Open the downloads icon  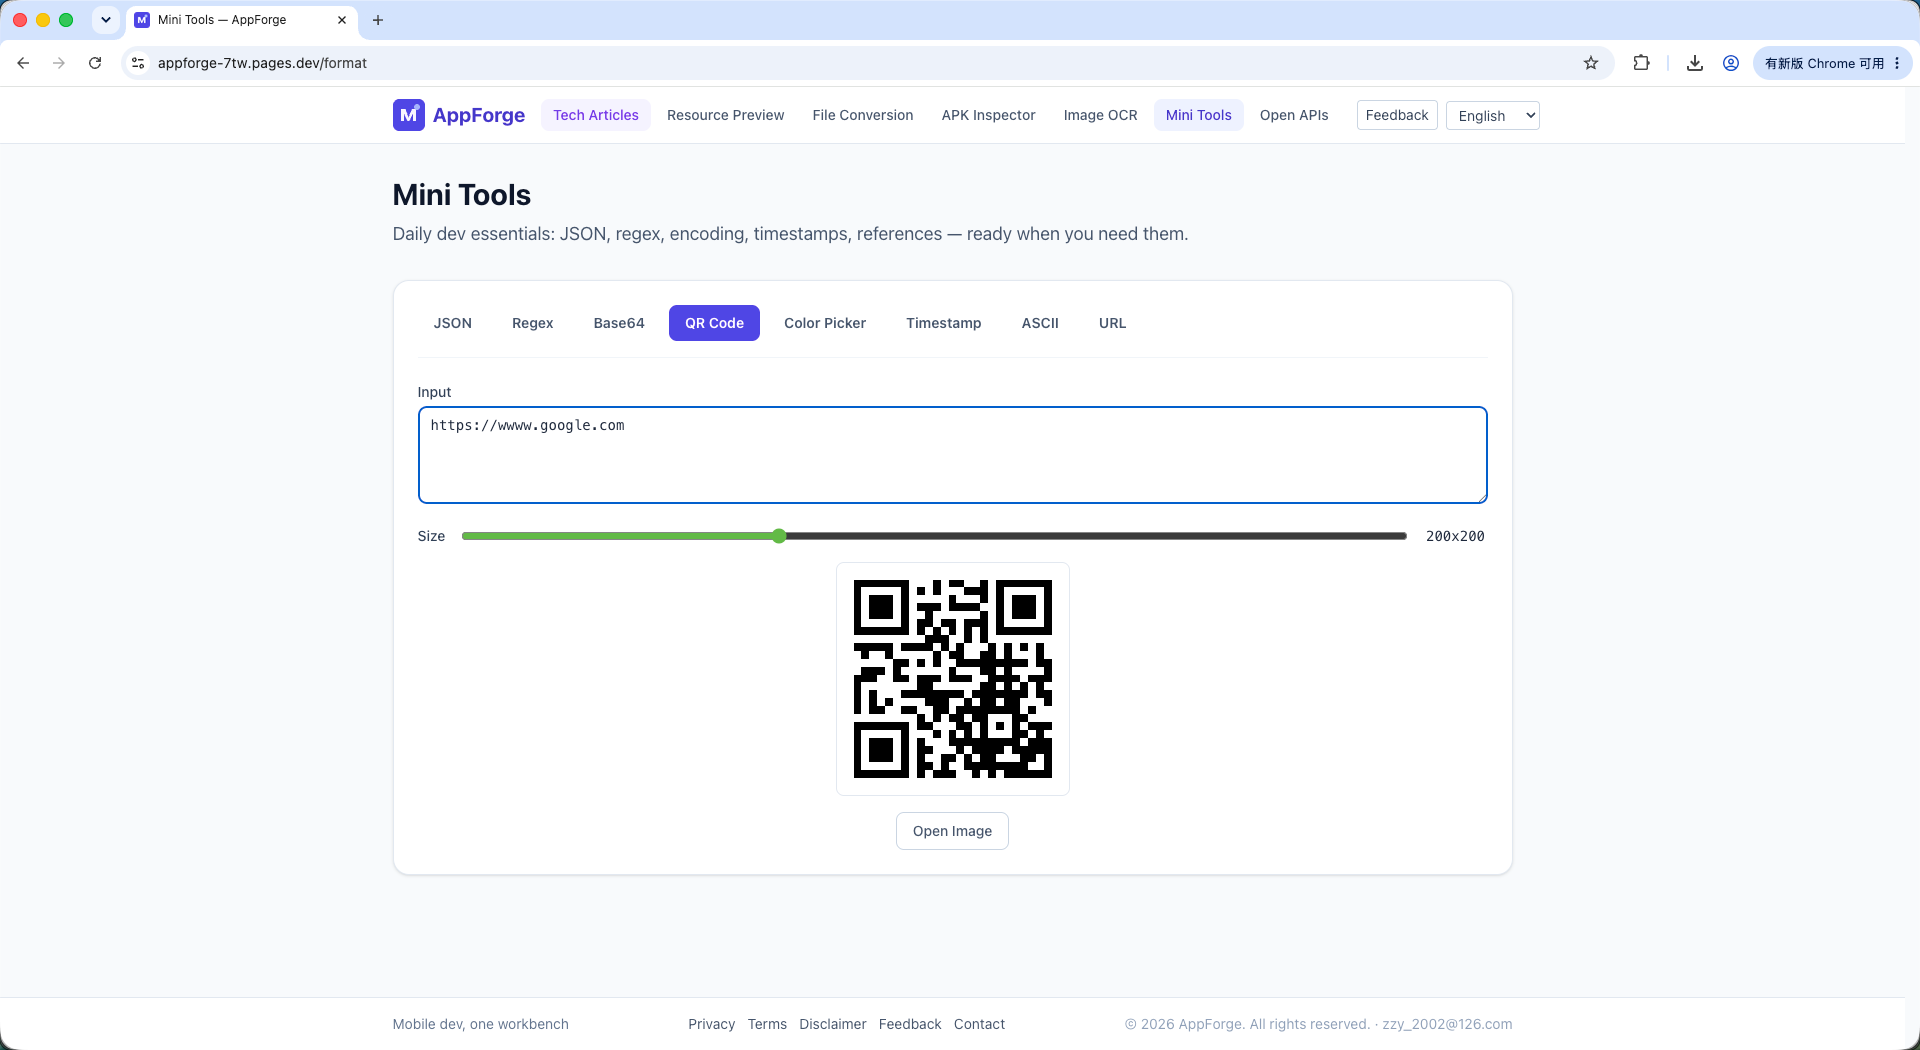[x=1695, y=63]
